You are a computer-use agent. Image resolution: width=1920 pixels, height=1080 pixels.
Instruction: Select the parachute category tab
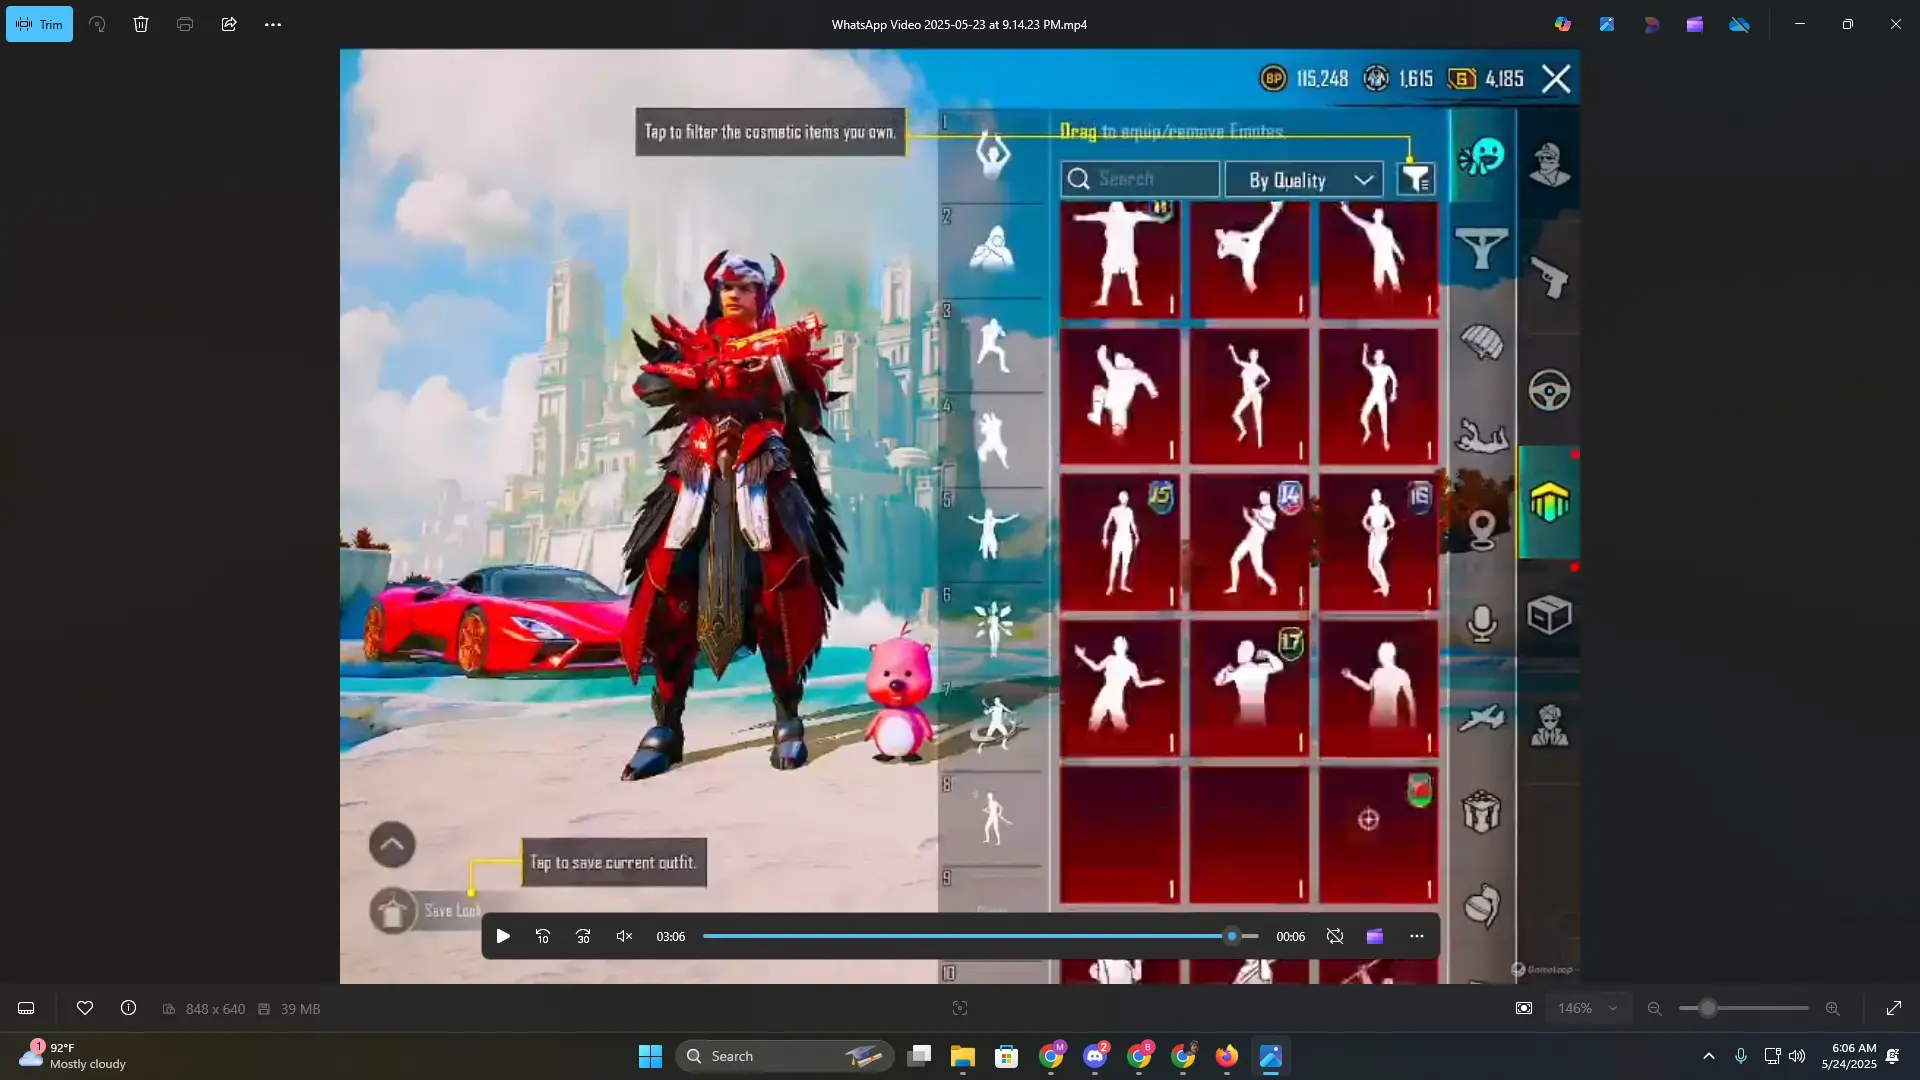pos(1481,341)
